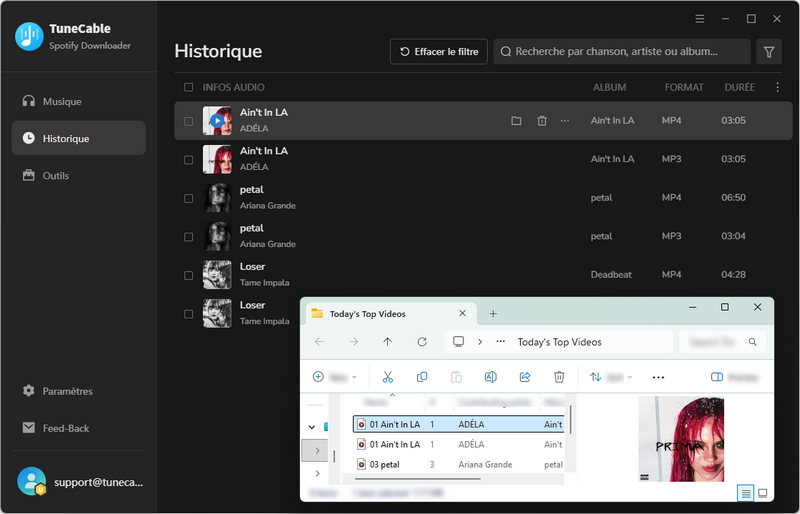The image size is (800, 514).
Task: Check the Ain't In LA MP3 row checkbox
Action: click(188, 160)
